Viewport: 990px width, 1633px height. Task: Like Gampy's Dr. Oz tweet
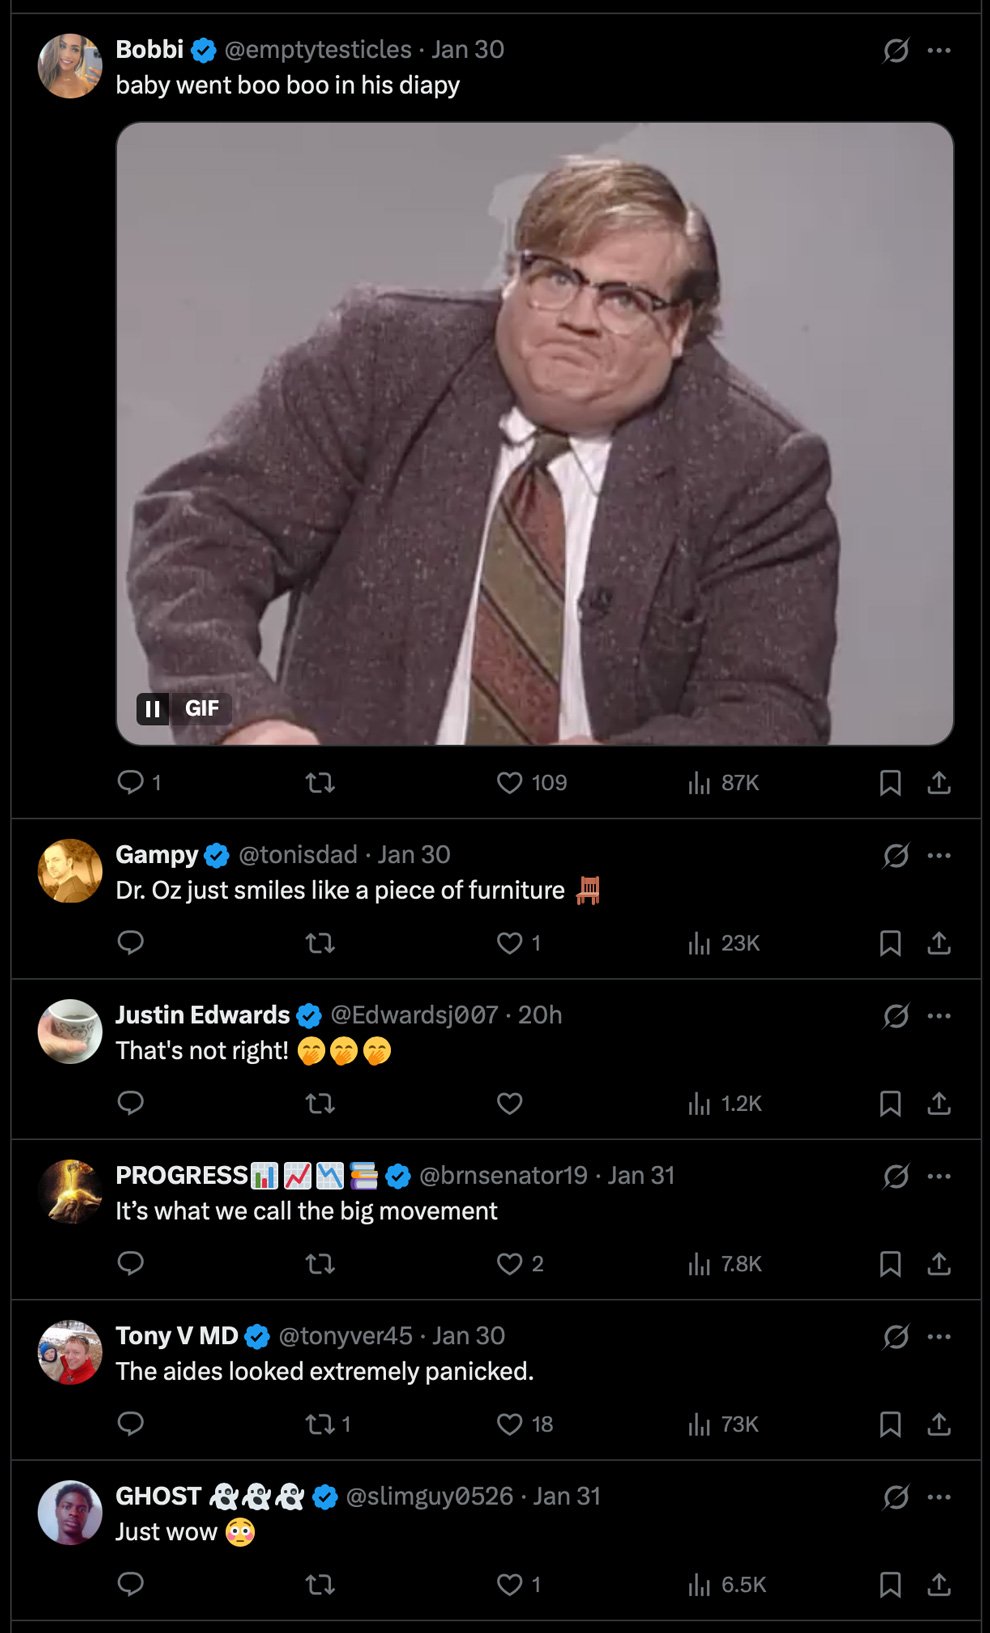coord(510,943)
